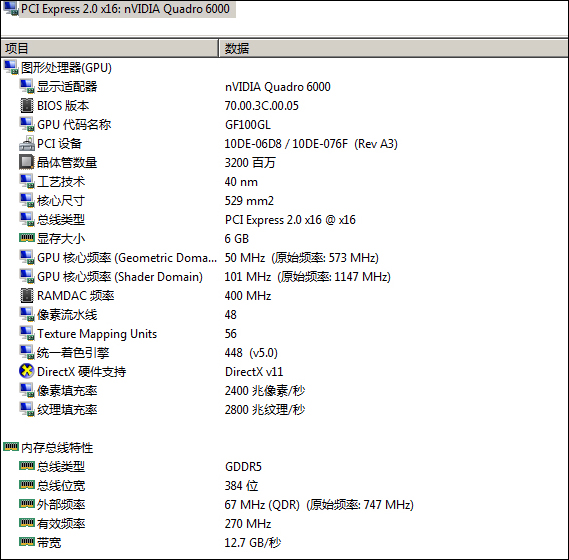Viewport: 569px width, 560px height.
Task: Select the RAMDAC 频率 row label
Action: [x=75, y=295]
